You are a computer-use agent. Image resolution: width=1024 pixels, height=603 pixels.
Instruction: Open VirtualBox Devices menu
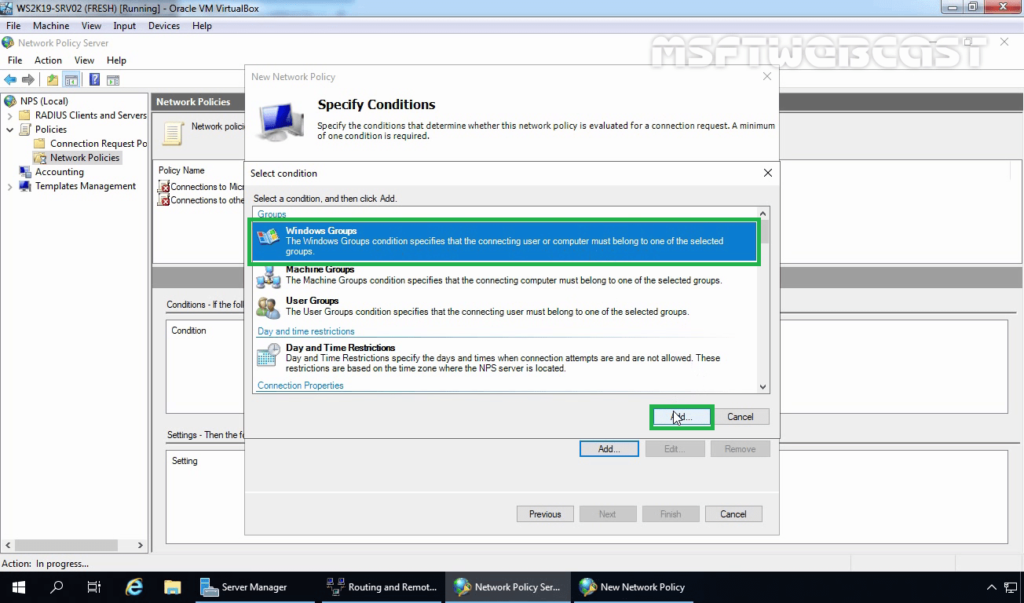click(x=164, y=26)
